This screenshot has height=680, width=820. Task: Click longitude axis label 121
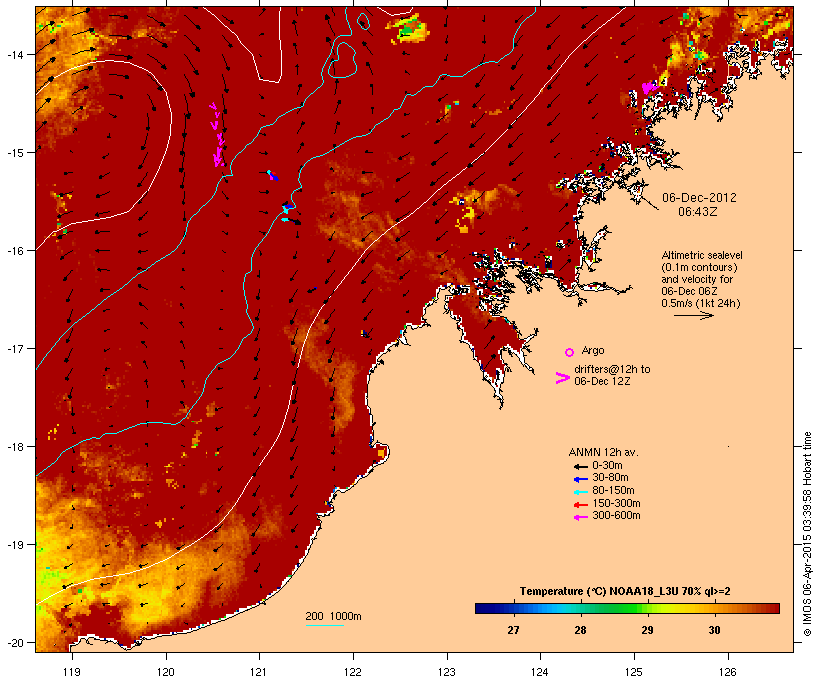click(259, 672)
